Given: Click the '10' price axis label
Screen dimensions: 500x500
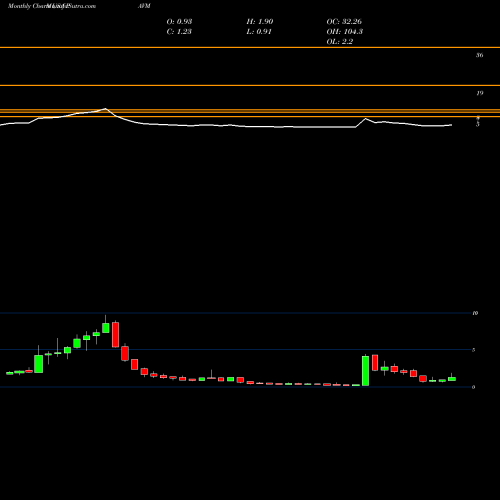Looking at the screenshot, I should click(x=475, y=313).
